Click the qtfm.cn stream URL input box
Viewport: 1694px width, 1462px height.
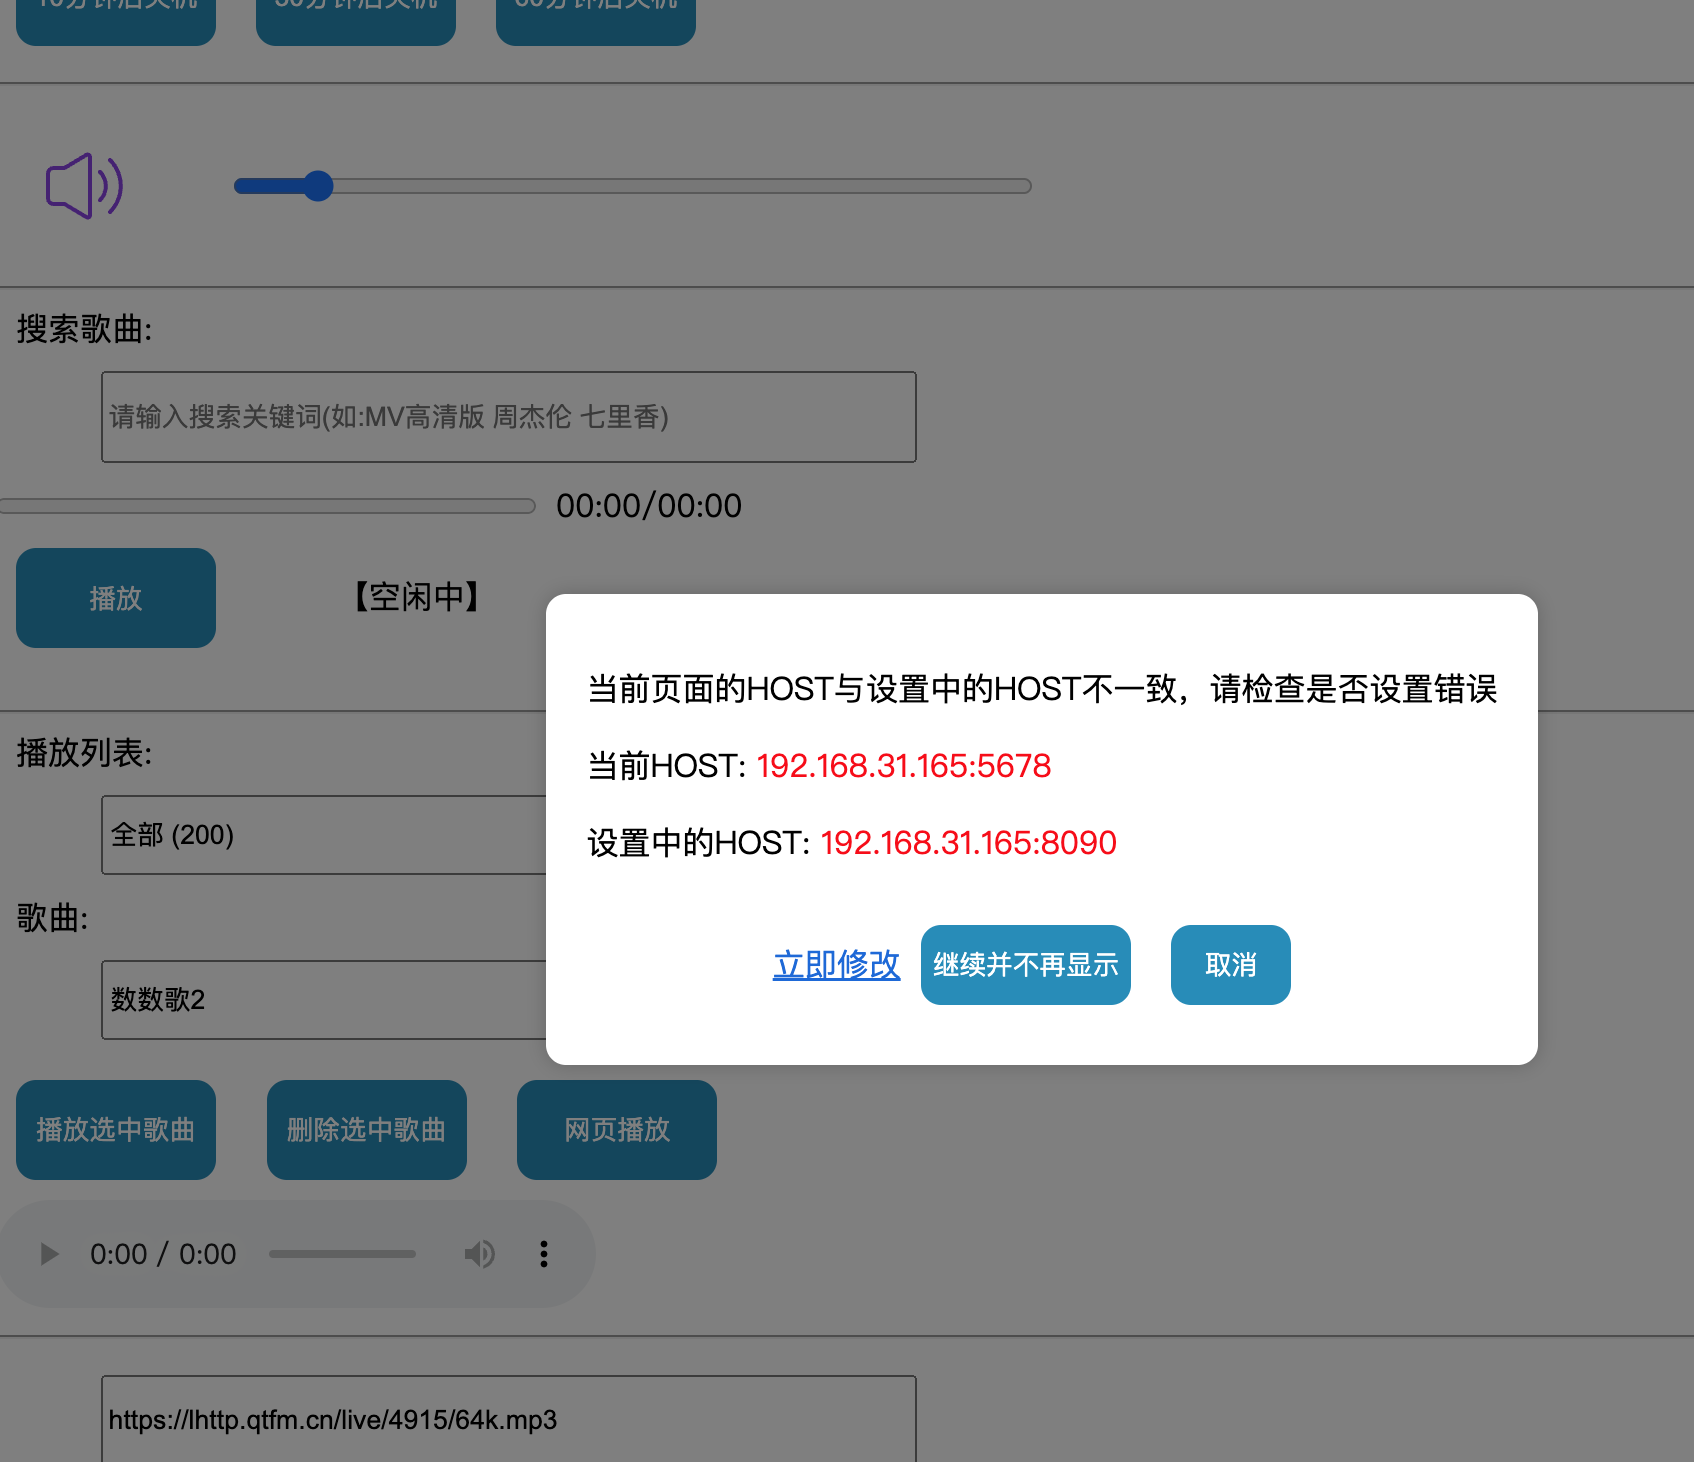coord(508,1419)
